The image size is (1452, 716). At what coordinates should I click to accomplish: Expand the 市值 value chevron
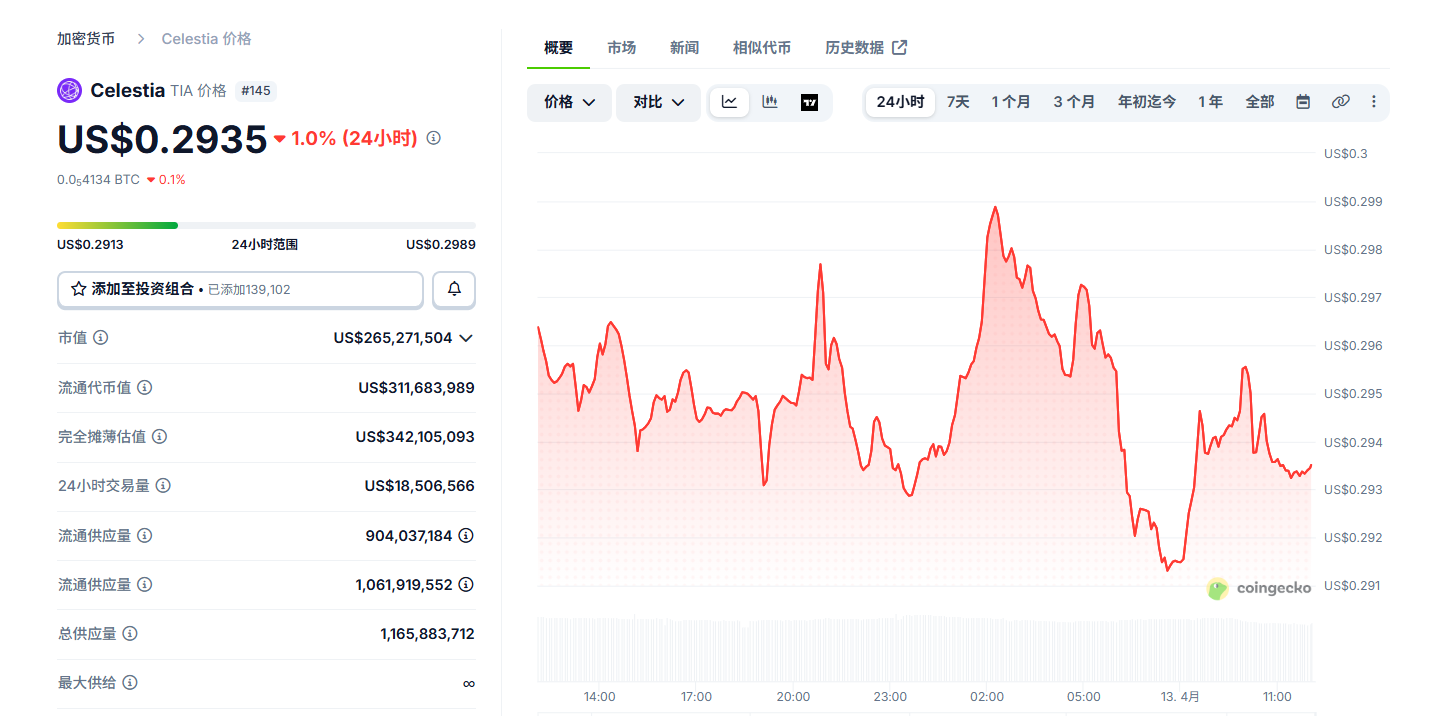coord(465,338)
